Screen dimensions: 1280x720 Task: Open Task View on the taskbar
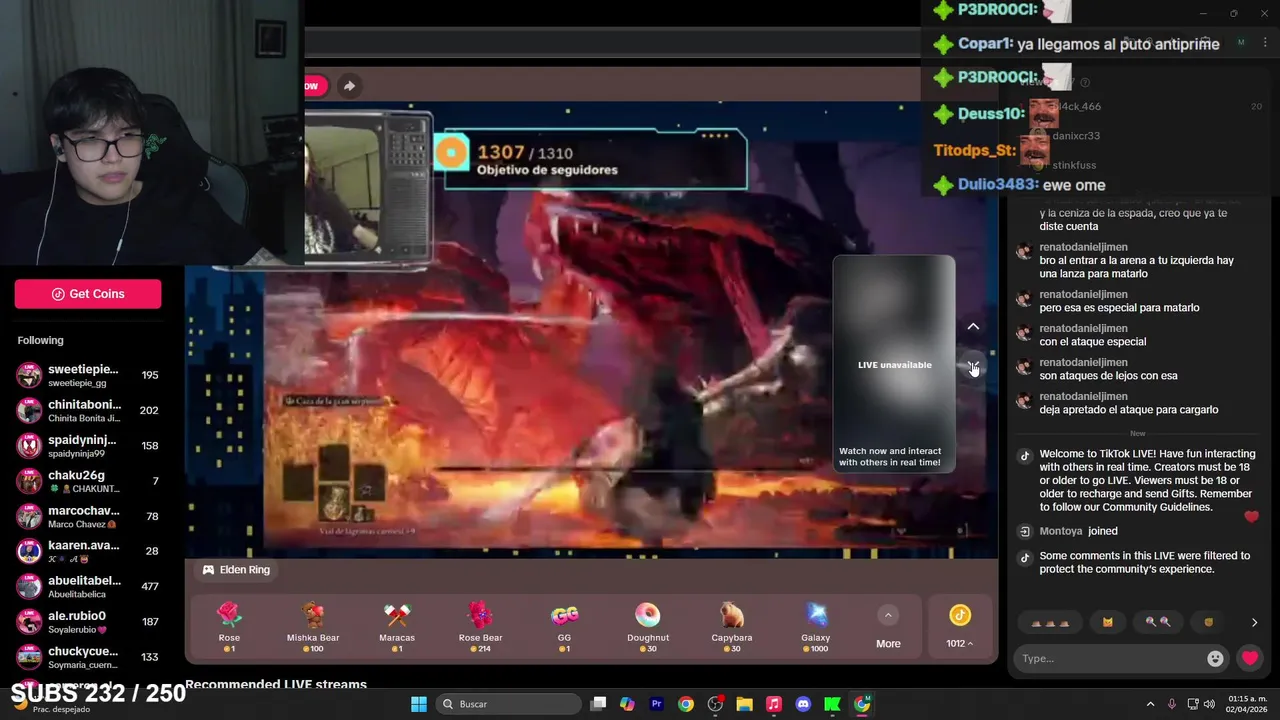[x=598, y=704]
